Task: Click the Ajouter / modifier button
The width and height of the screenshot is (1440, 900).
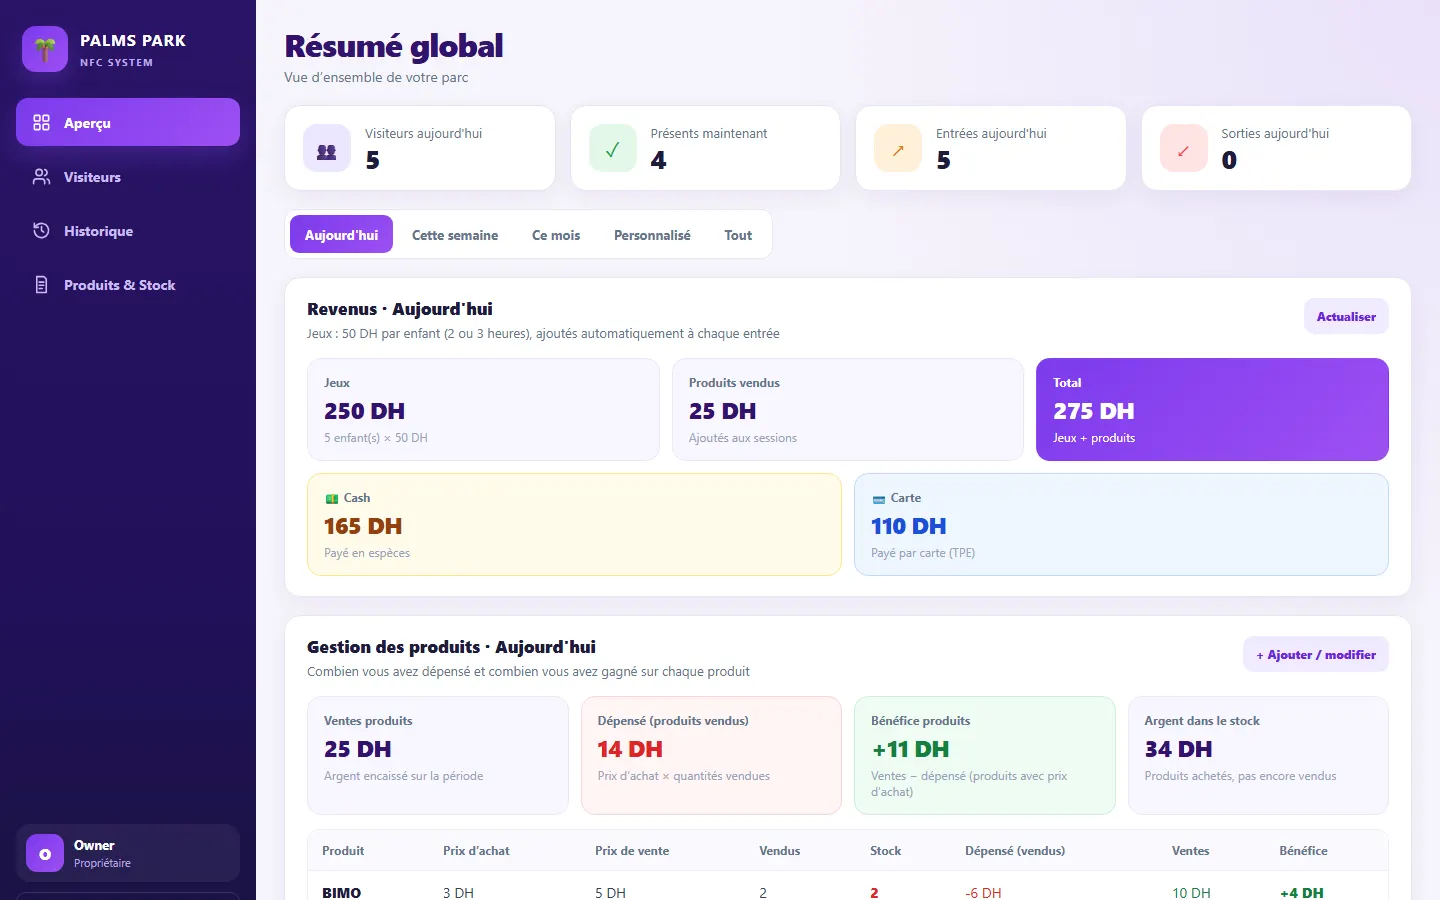Action: pos(1316,654)
